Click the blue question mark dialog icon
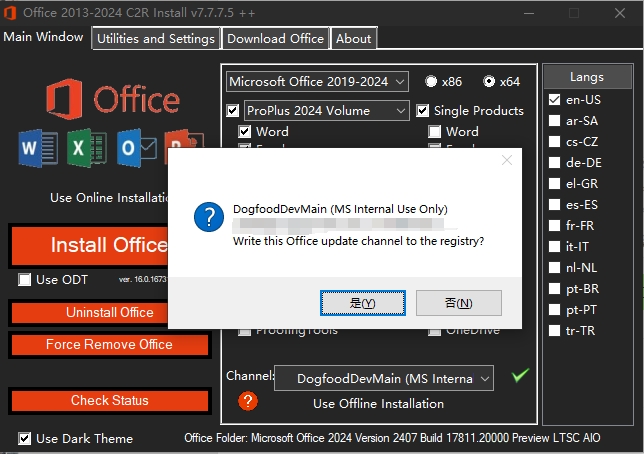The height and width of the screenshot is (454, 644). [209, 217]
